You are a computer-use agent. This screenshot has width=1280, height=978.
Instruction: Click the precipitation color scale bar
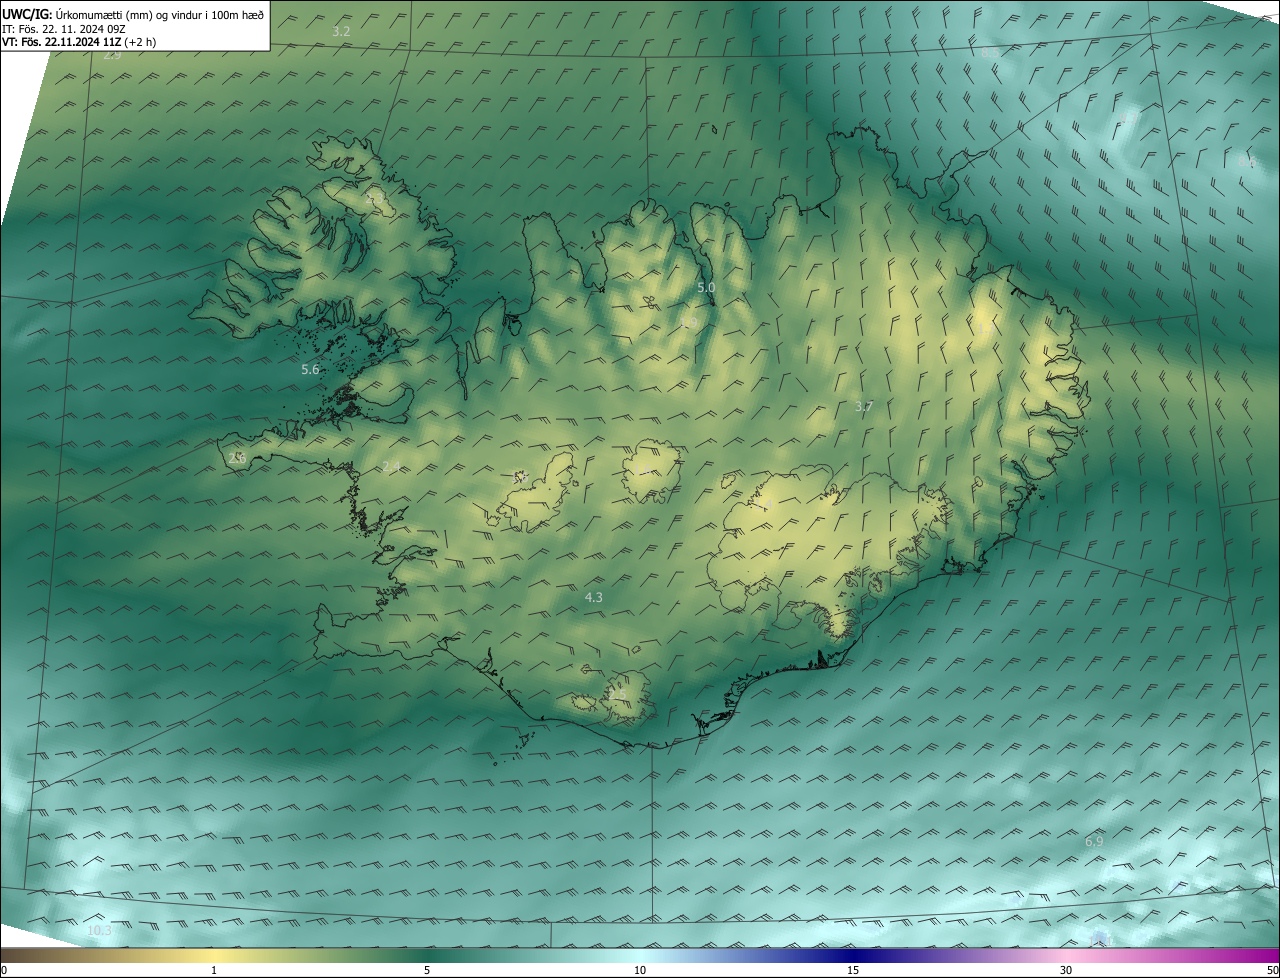coord(640,955)
